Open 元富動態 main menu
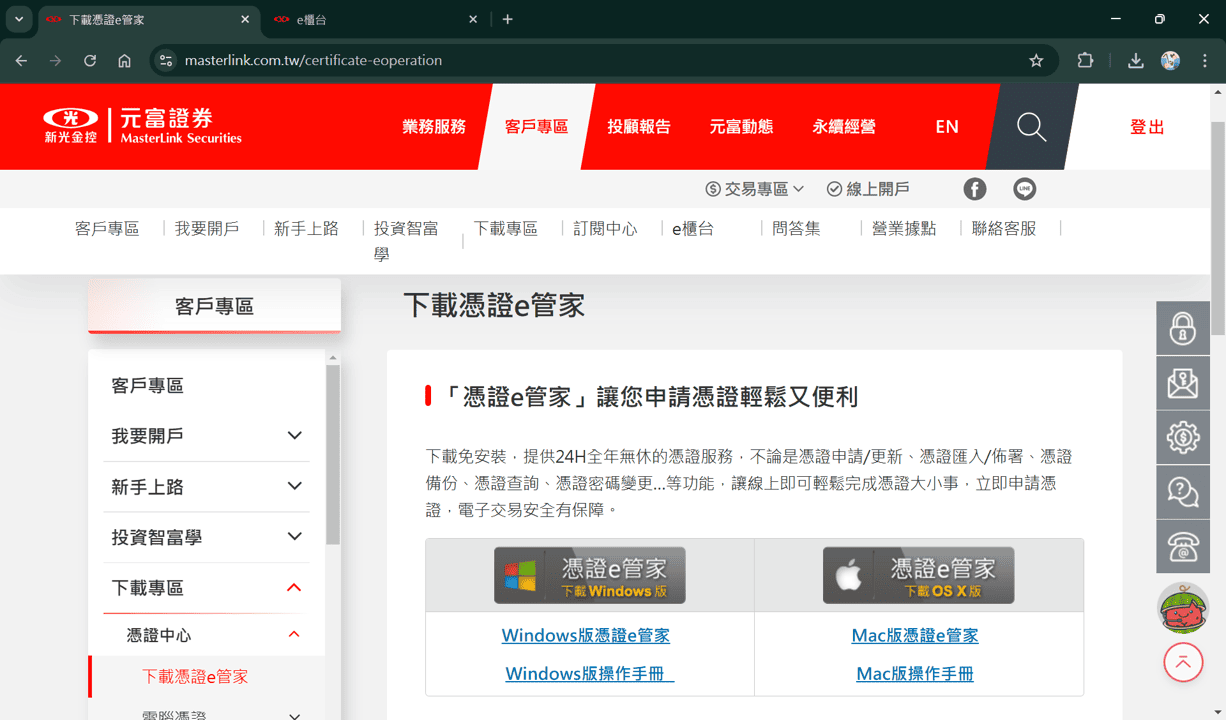Screen dimensions: 1226x720 click(741, 127)
